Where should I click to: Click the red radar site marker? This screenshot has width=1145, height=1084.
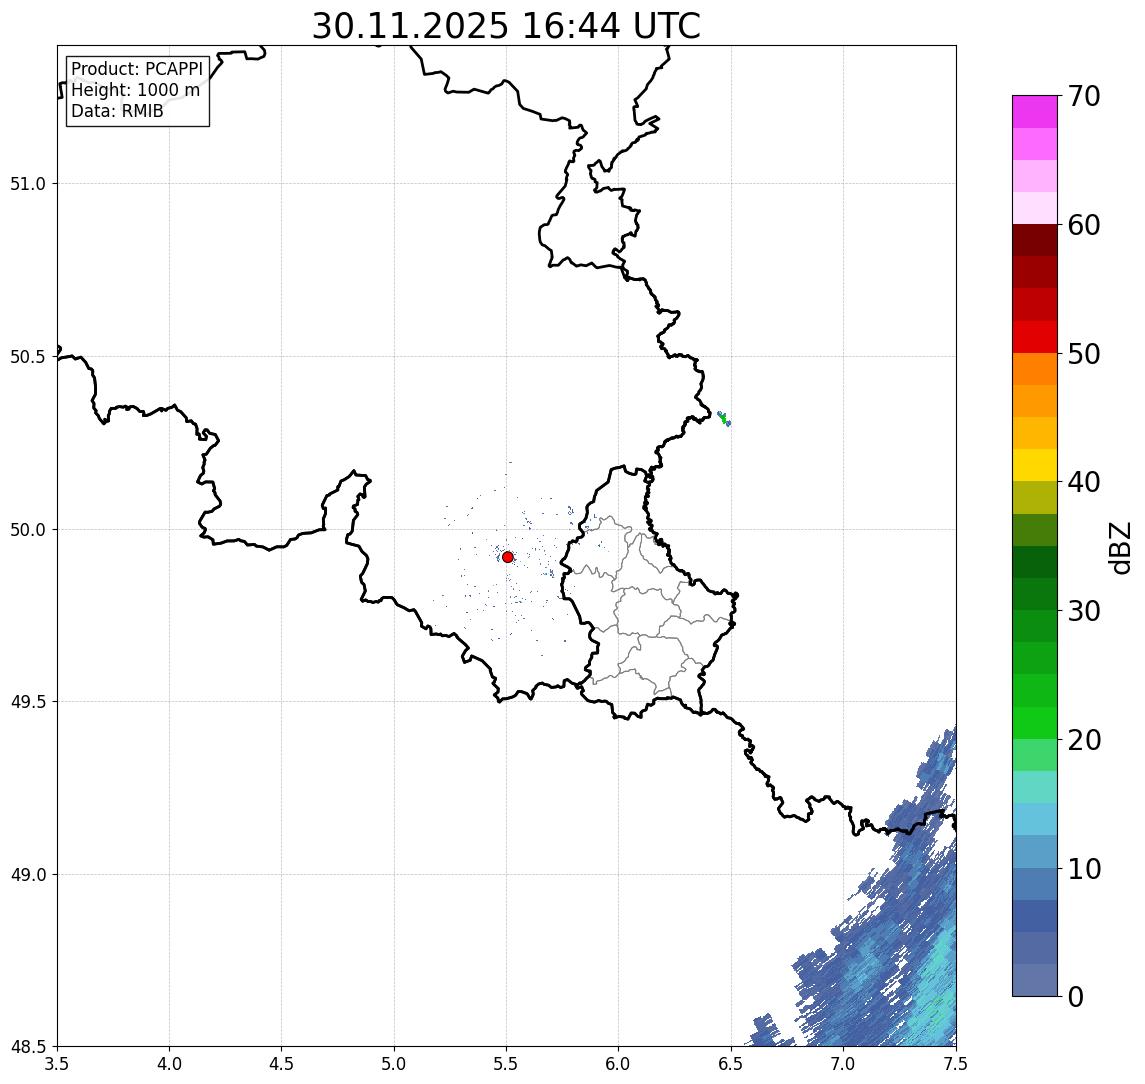pos(508,557)
